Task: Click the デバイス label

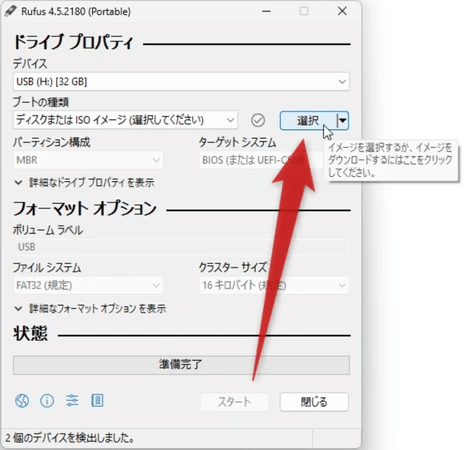Action: coord(30,63)
